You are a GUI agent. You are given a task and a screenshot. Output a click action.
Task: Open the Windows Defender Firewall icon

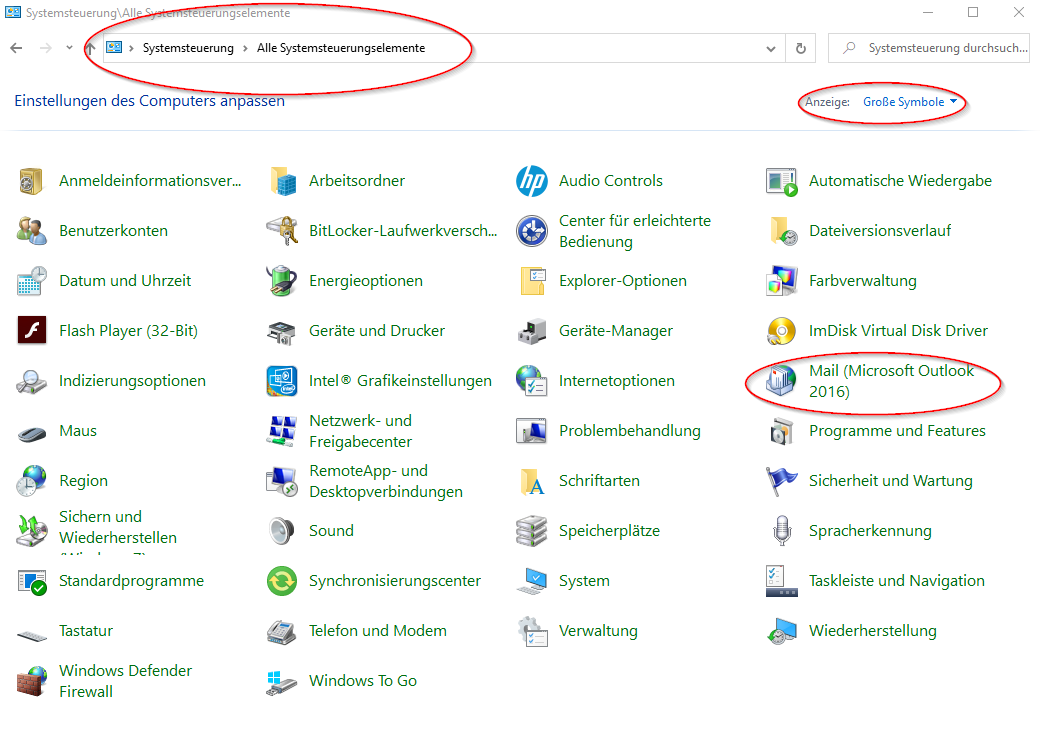coord(32,681)
